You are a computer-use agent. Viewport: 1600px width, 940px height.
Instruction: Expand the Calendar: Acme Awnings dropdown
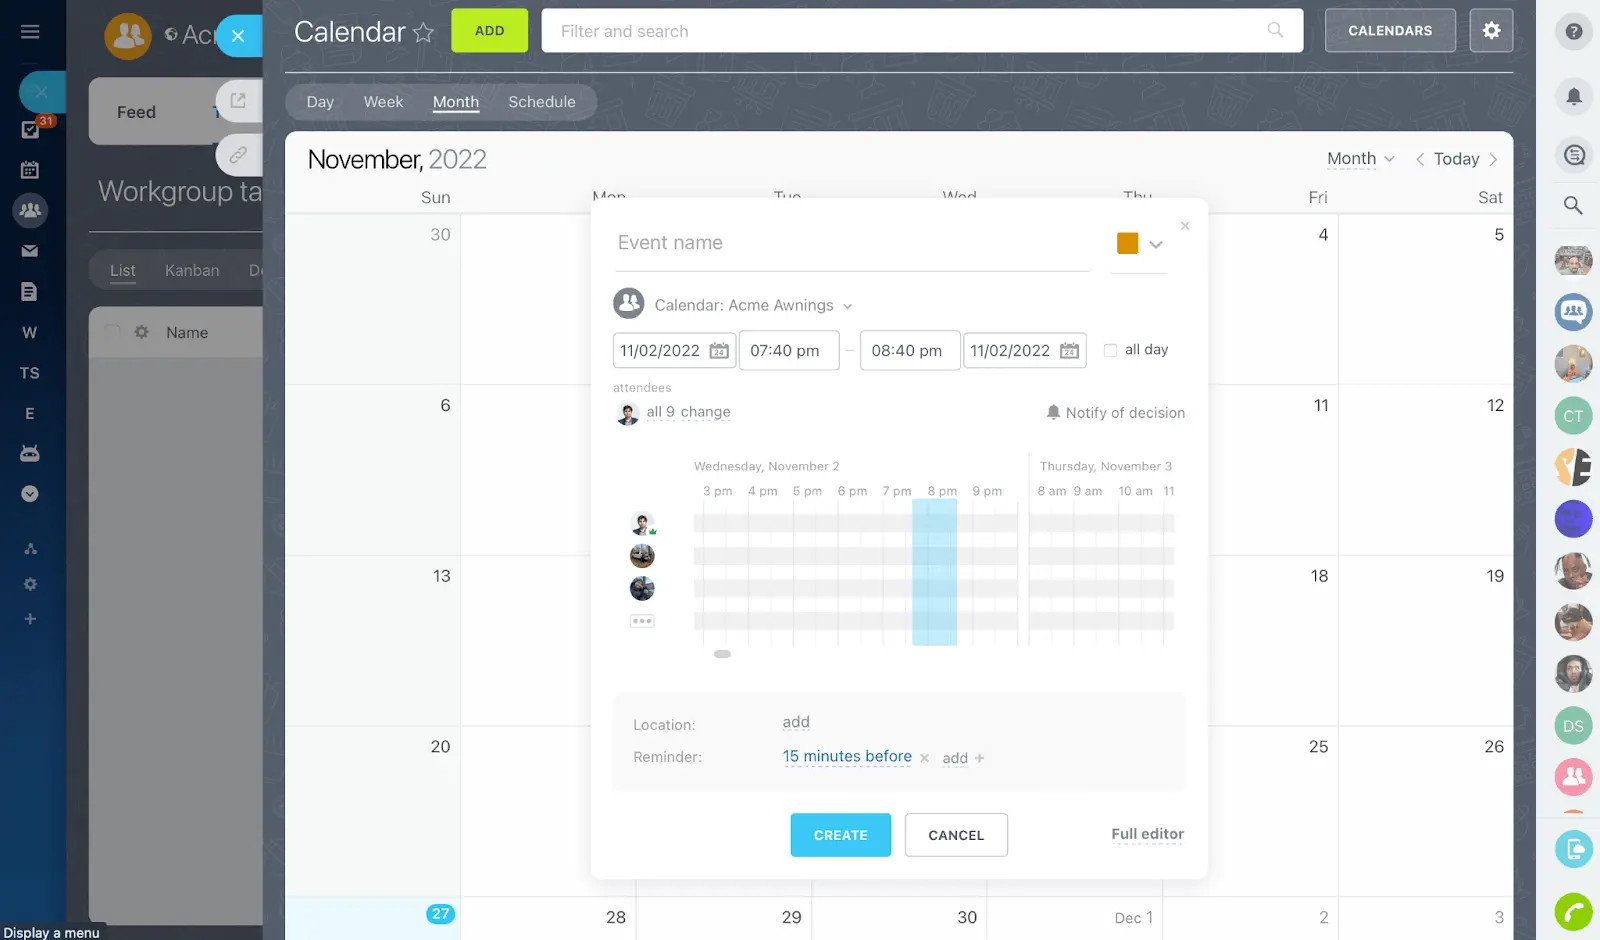coord(847,306)
